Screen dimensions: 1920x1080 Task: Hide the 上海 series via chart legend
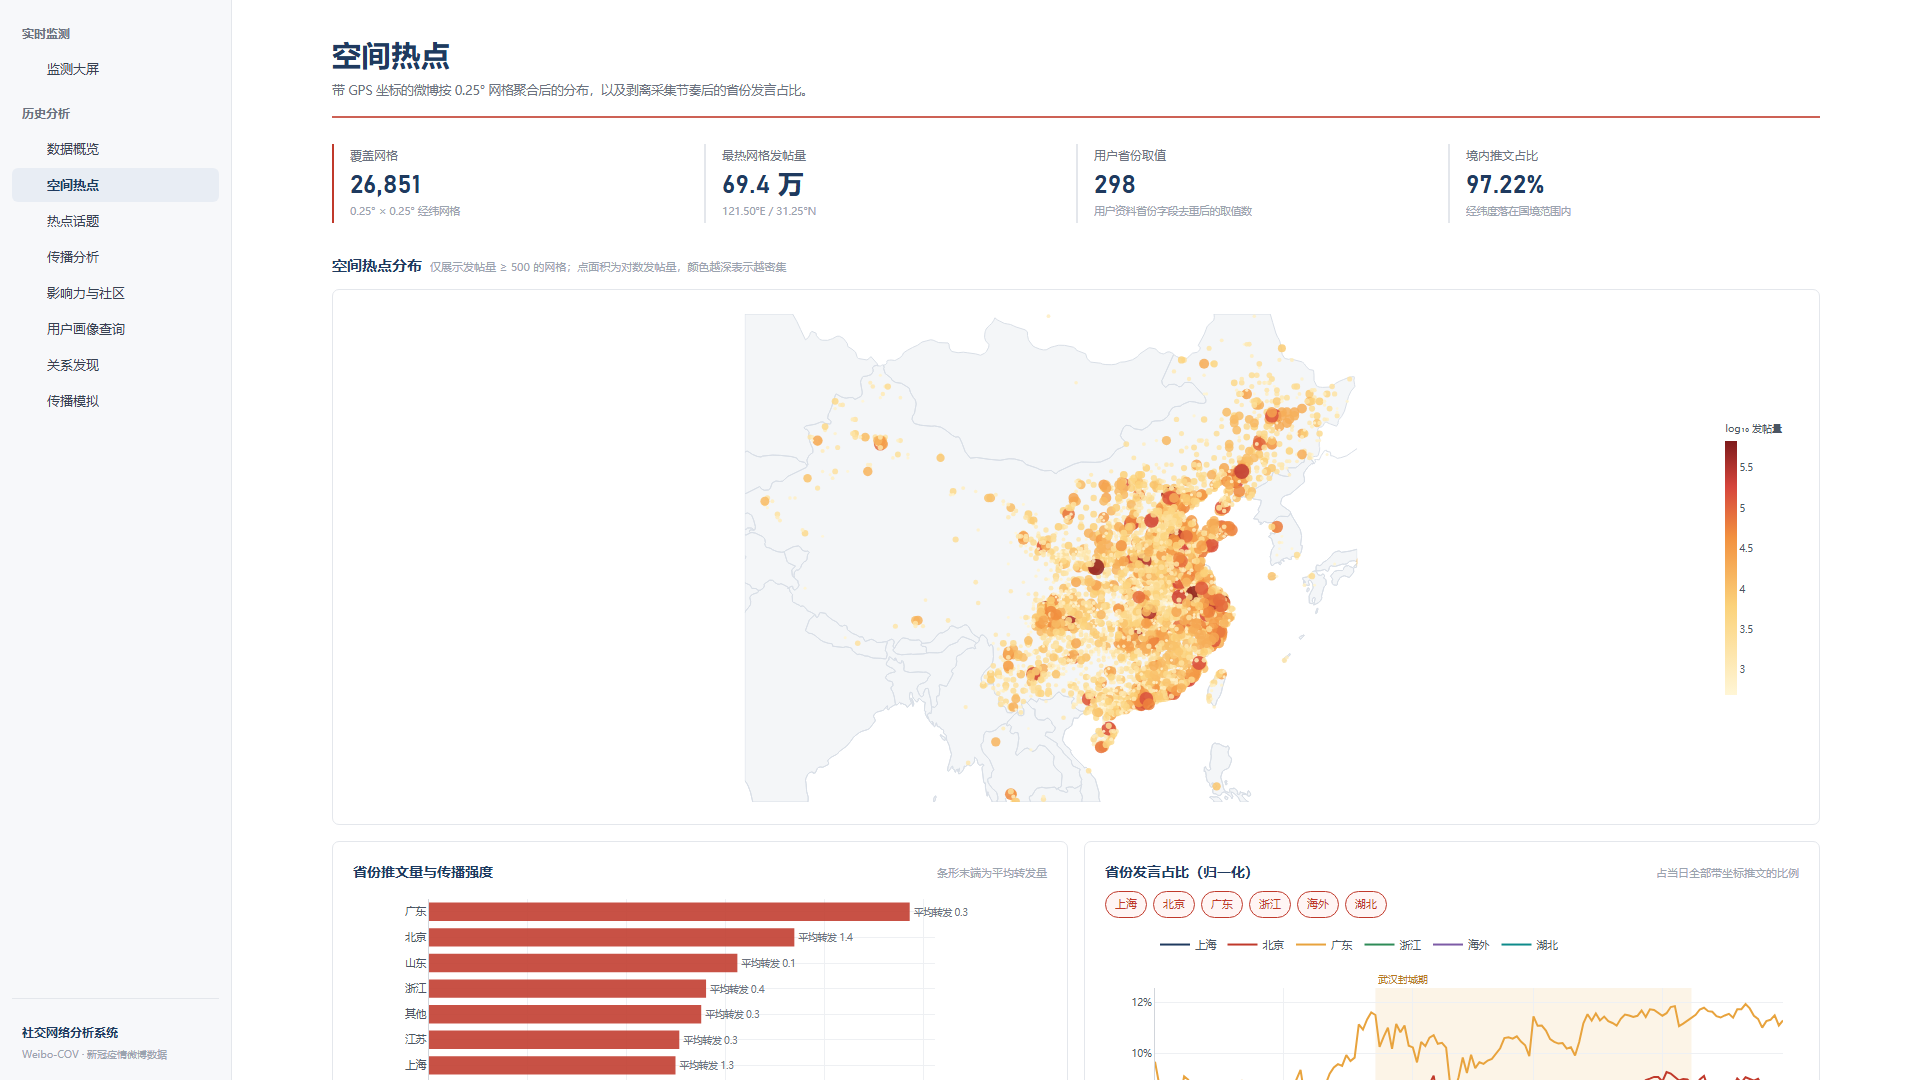tap(1188, 945)
